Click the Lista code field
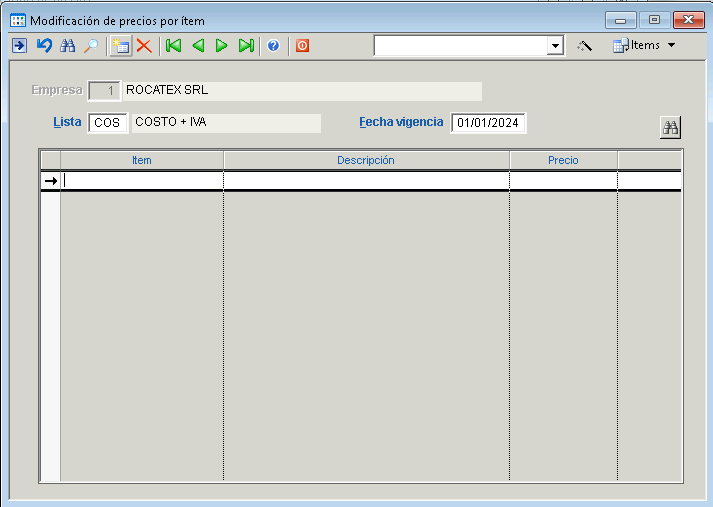The height and width of the screenshot is (507, 713). pyautogui.click(x=108, y=123)
